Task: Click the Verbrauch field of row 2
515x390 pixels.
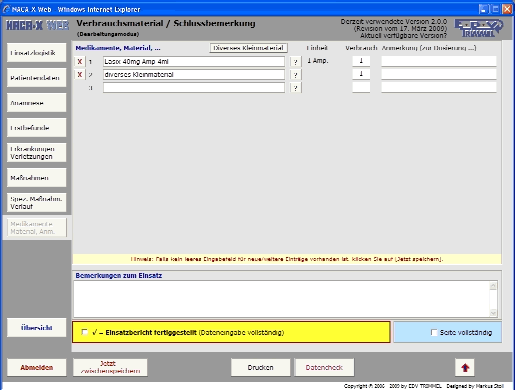Action: tap(361, 74)
